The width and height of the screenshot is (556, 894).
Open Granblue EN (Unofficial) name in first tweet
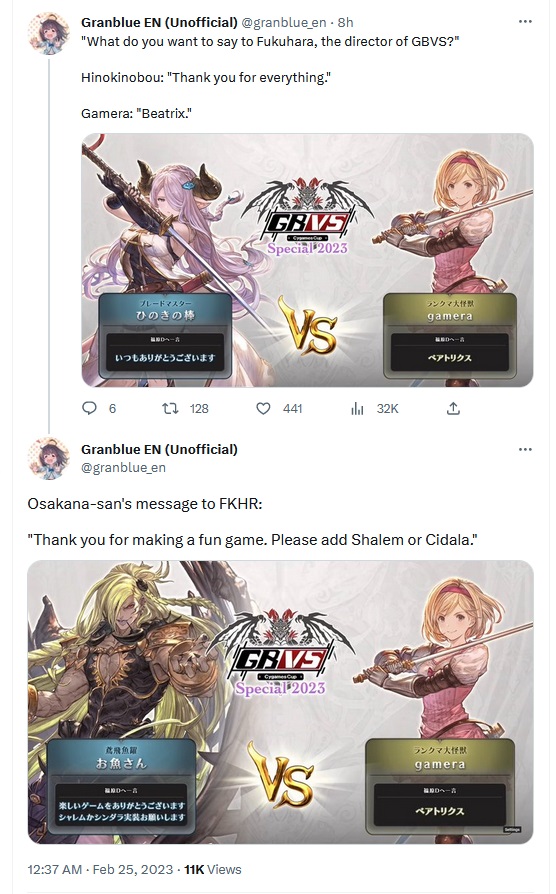coord(159,22)
